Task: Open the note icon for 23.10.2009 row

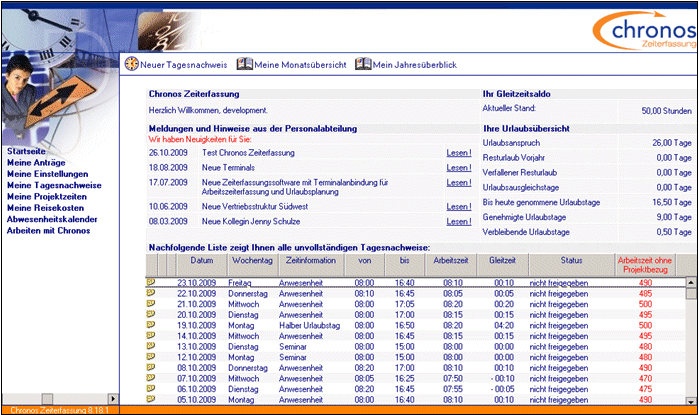Action: tap(151, 282)
